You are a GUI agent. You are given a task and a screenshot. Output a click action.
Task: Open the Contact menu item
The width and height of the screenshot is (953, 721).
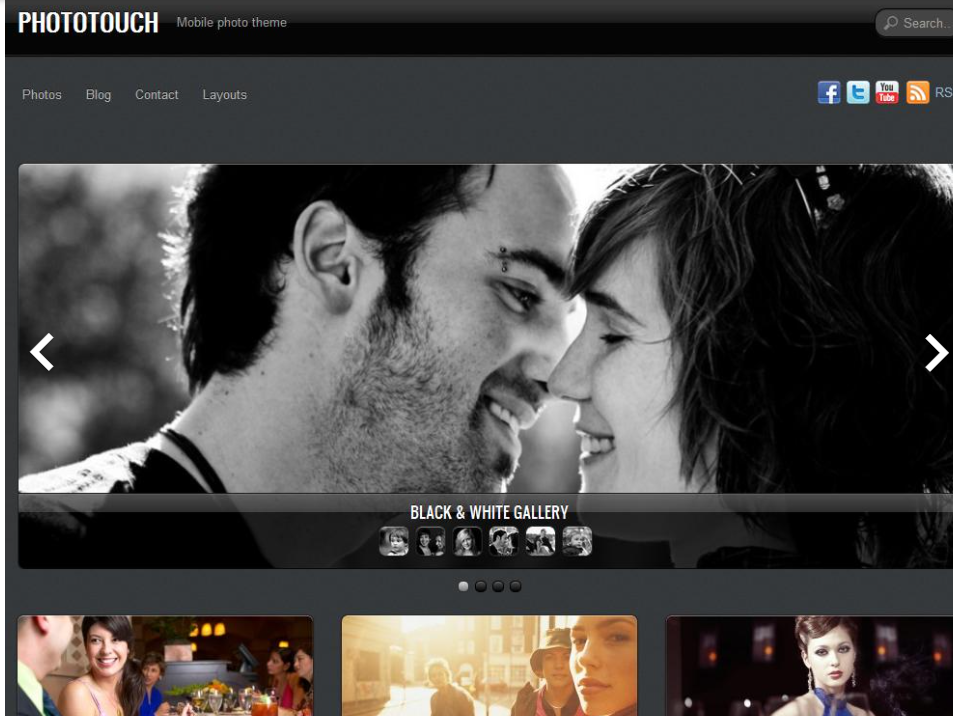pyautogui.click(x=157, y=95)
